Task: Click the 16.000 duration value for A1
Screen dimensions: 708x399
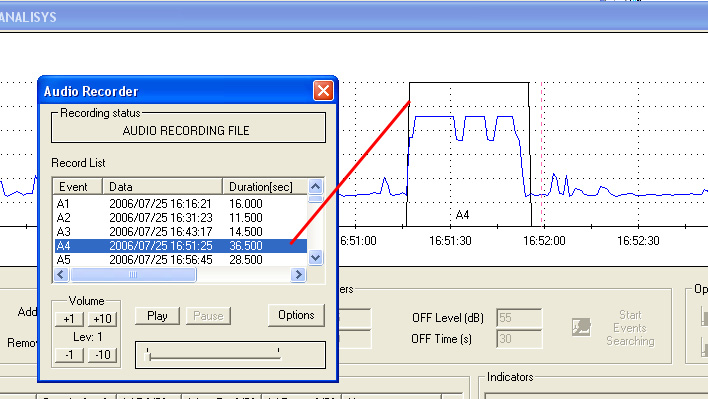Action: click(246, 204)
